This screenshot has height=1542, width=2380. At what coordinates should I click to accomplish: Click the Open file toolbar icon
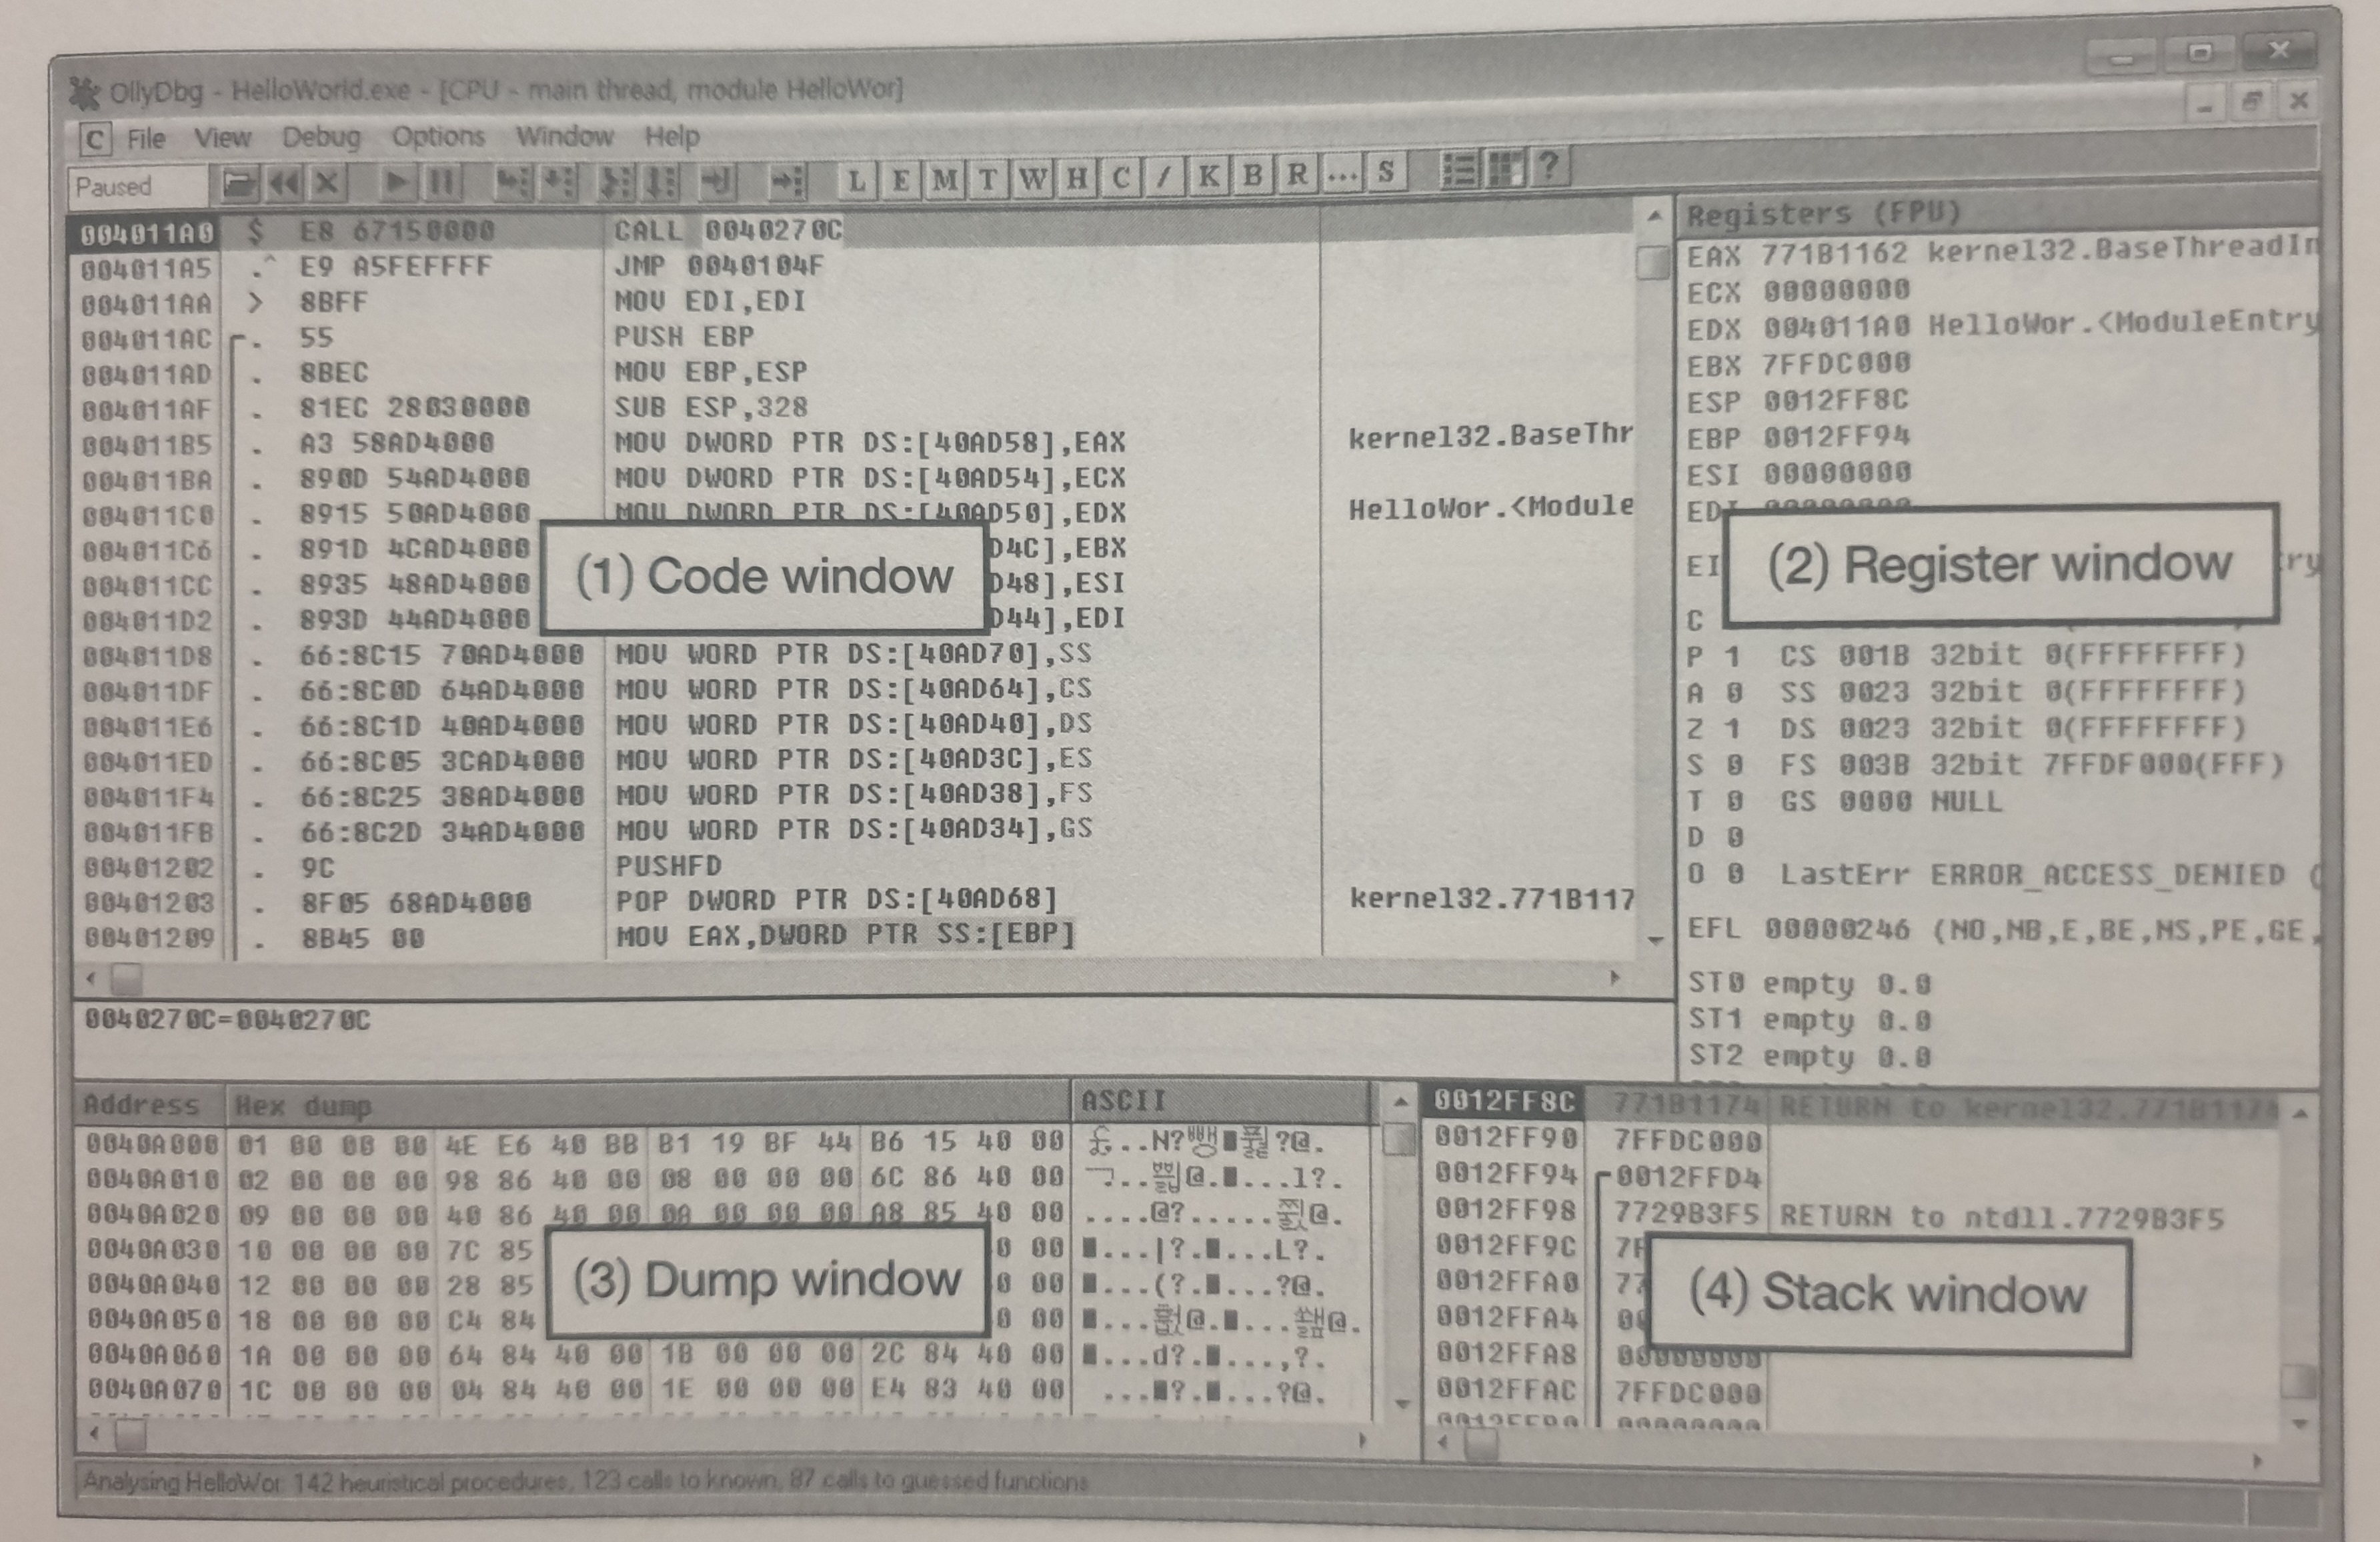239,184
